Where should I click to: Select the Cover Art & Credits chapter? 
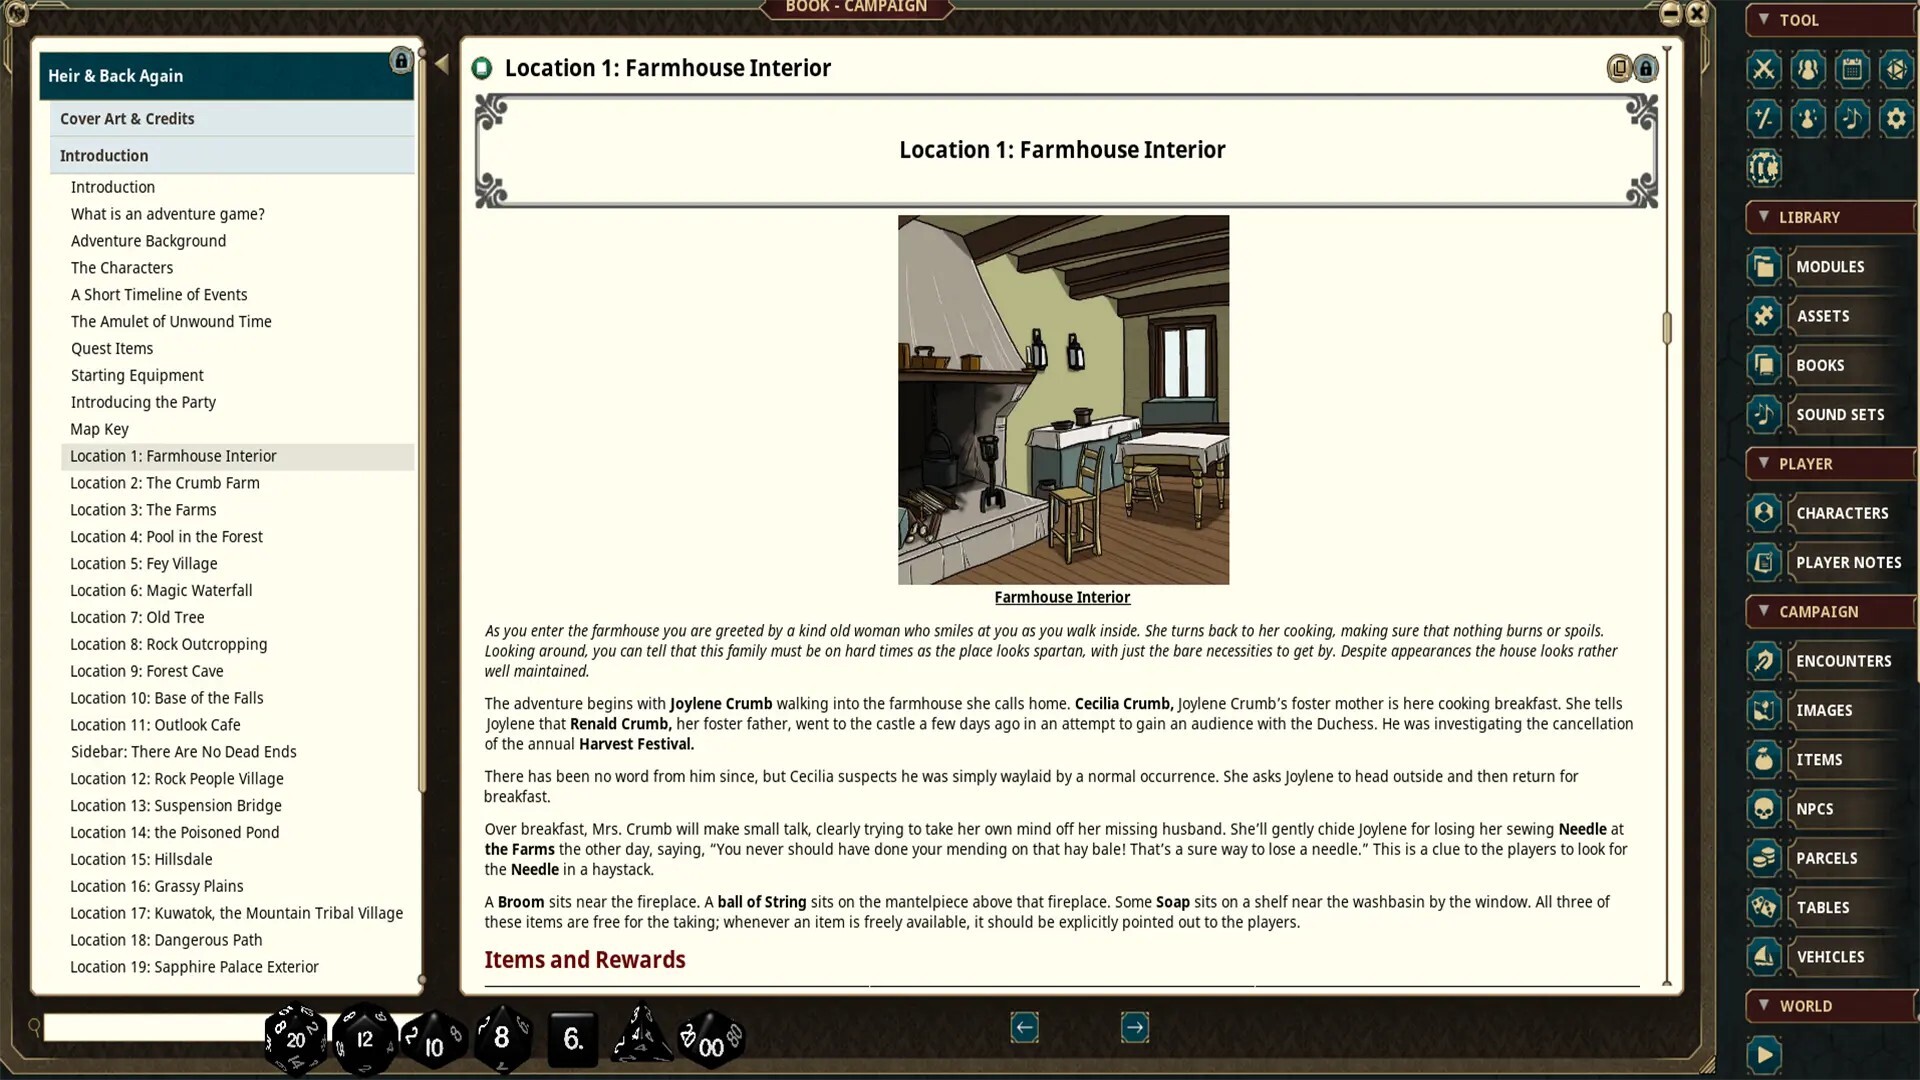coord(127,118)
